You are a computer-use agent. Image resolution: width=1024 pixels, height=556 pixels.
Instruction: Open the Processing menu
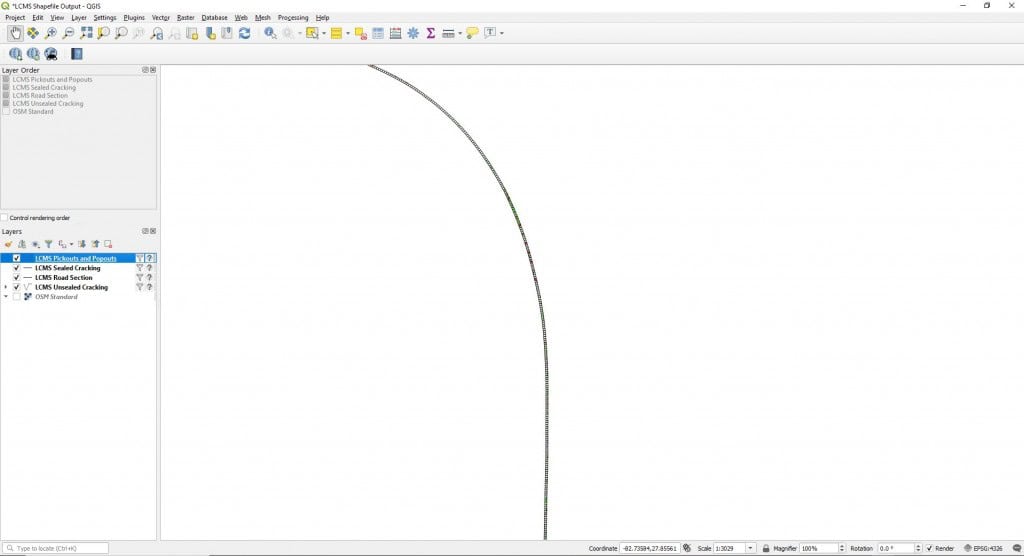click(x=293, y=18)
